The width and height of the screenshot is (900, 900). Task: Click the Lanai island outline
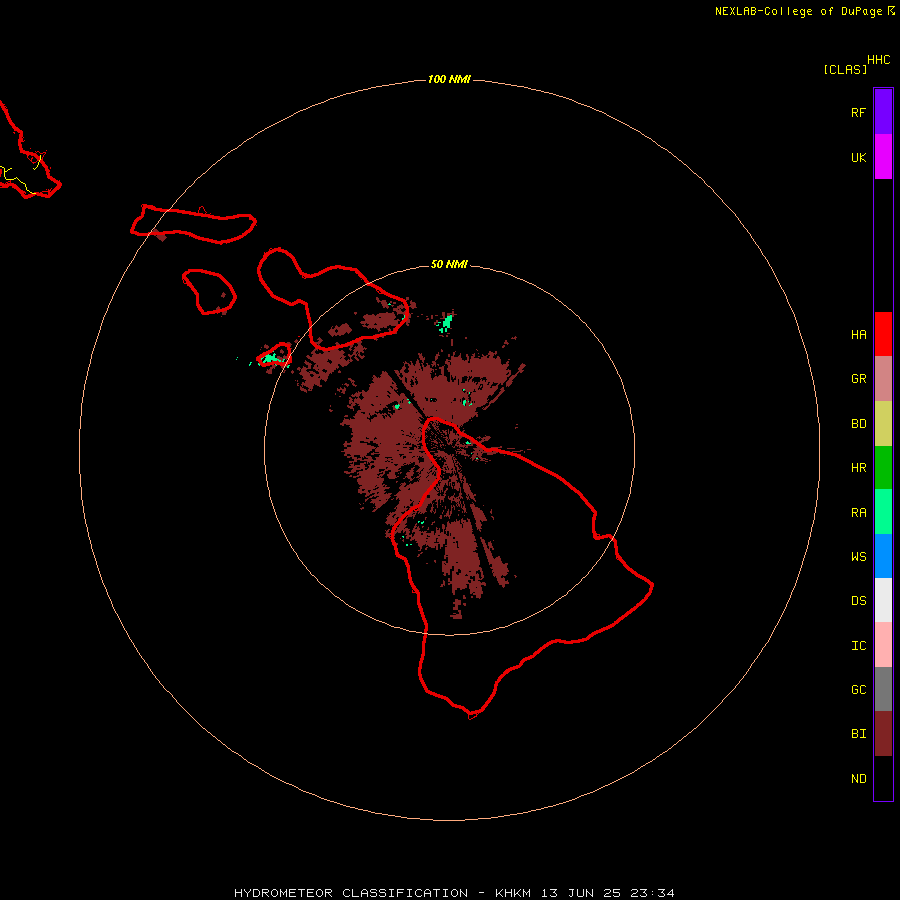[210, 292]
